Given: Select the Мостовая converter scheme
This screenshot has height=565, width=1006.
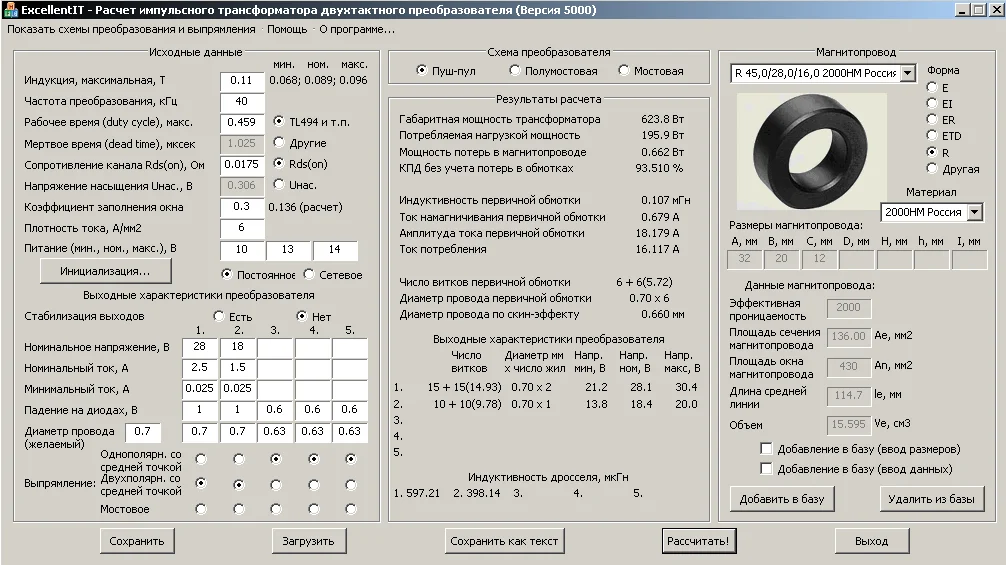Looking at the screenshot, I should 624,71.
